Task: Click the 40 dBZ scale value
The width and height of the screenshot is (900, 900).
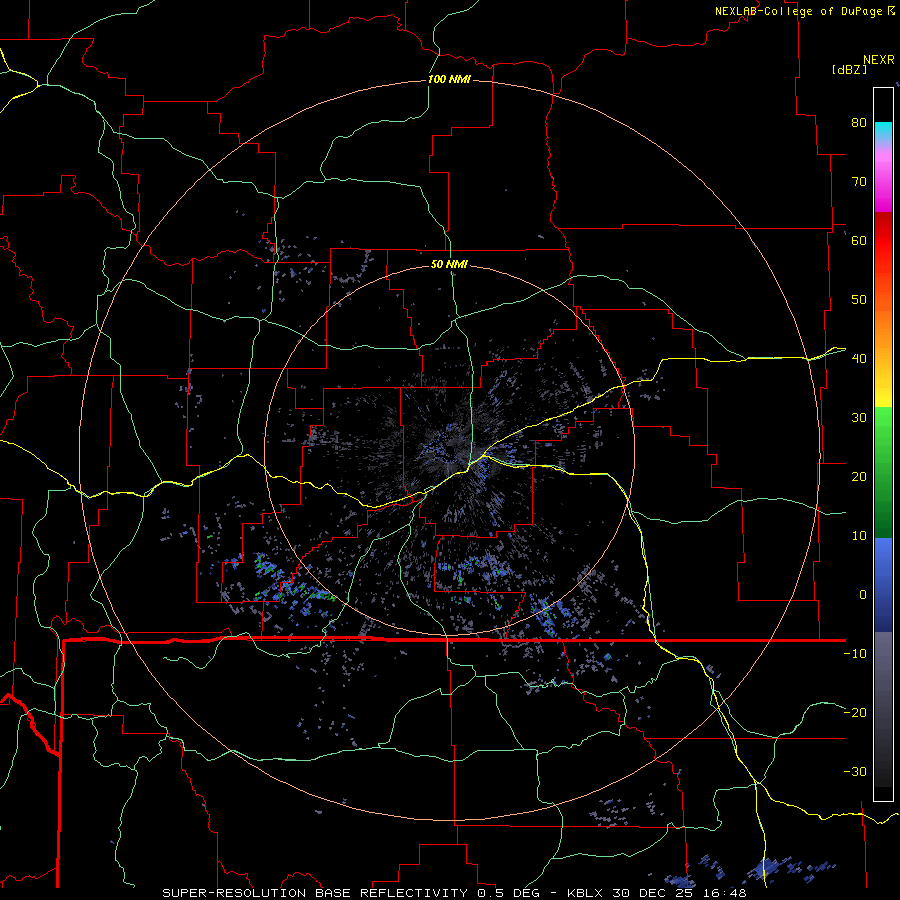Action: [859, 358]
